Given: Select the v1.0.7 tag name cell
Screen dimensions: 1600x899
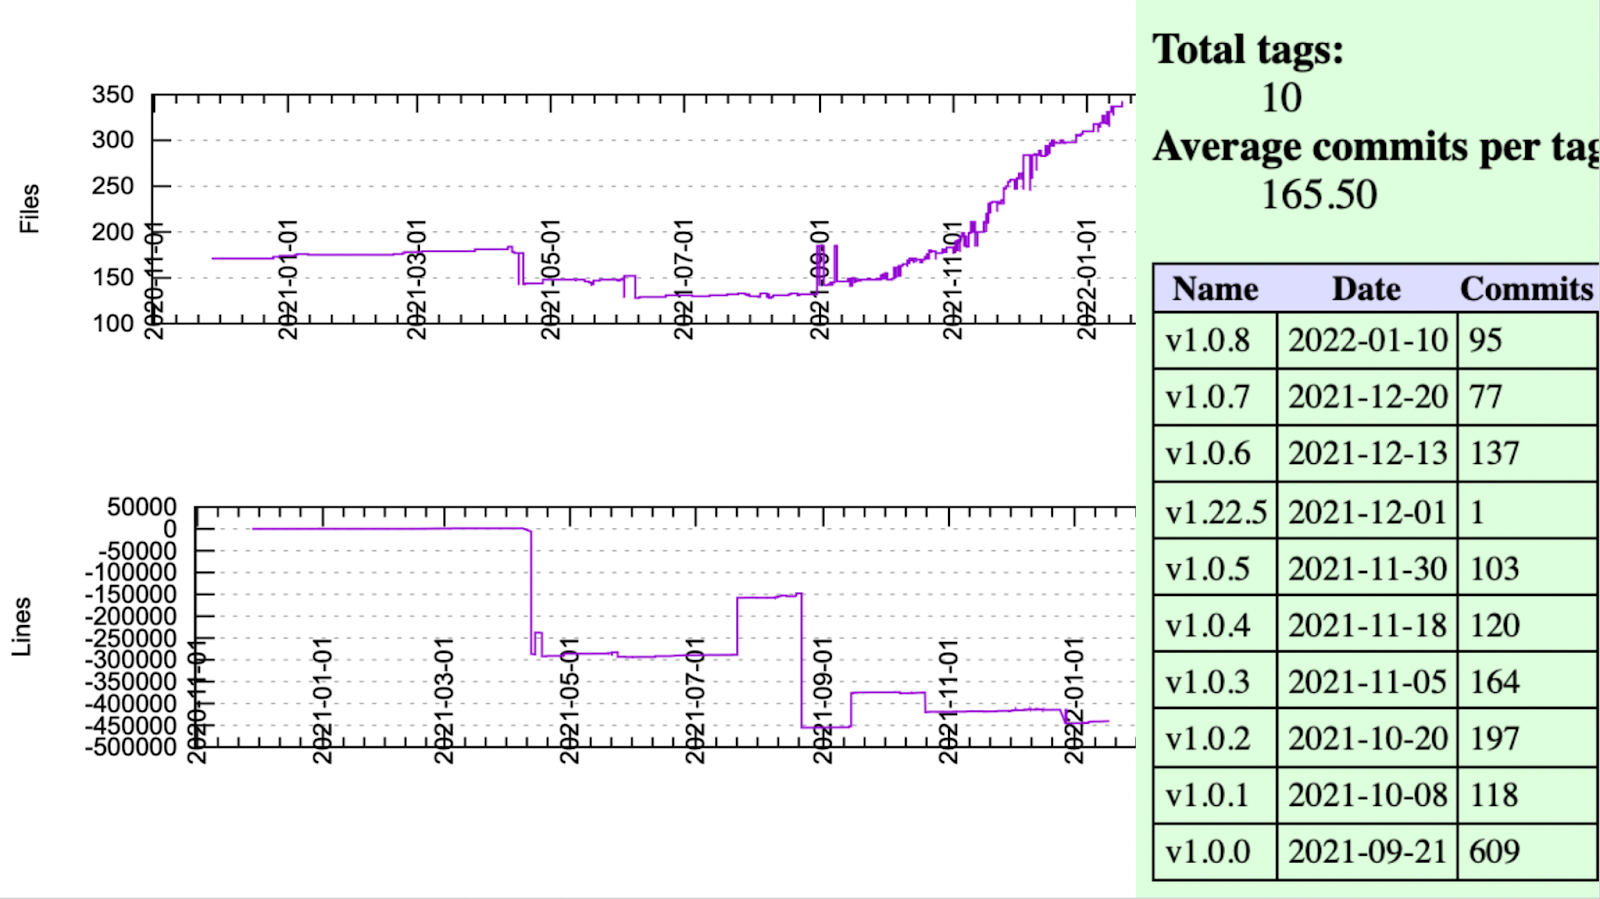Looking at the screenshot, I should 1215,398.
